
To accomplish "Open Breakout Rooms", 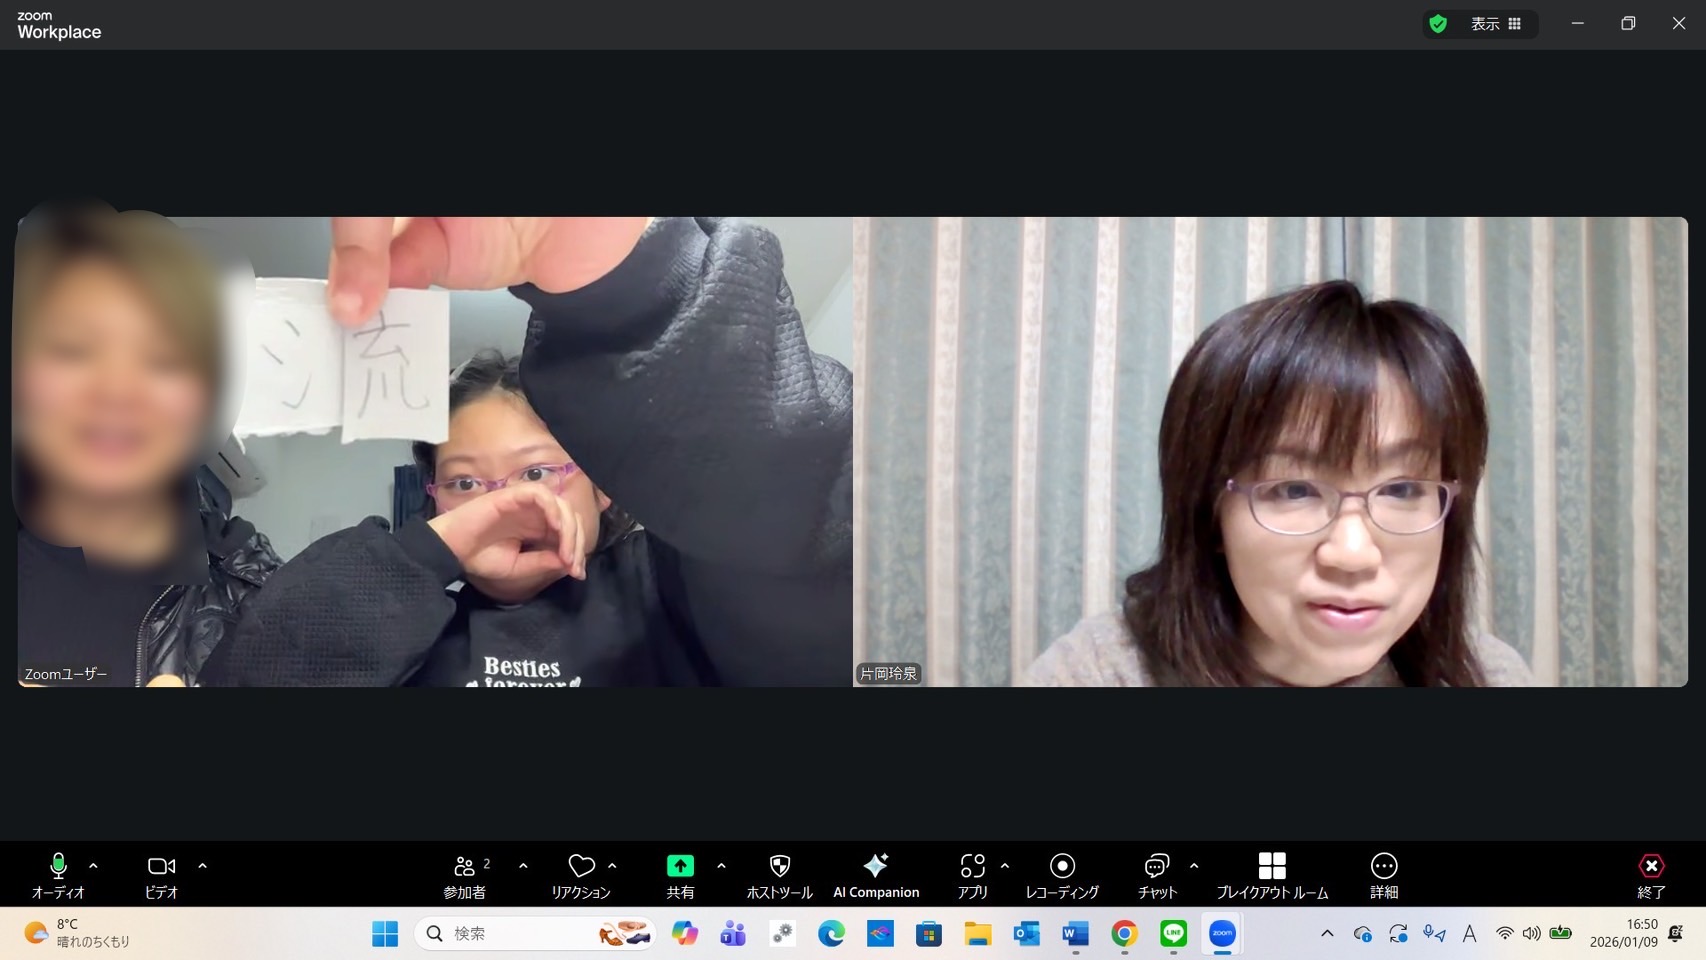I will (1272, 874).
